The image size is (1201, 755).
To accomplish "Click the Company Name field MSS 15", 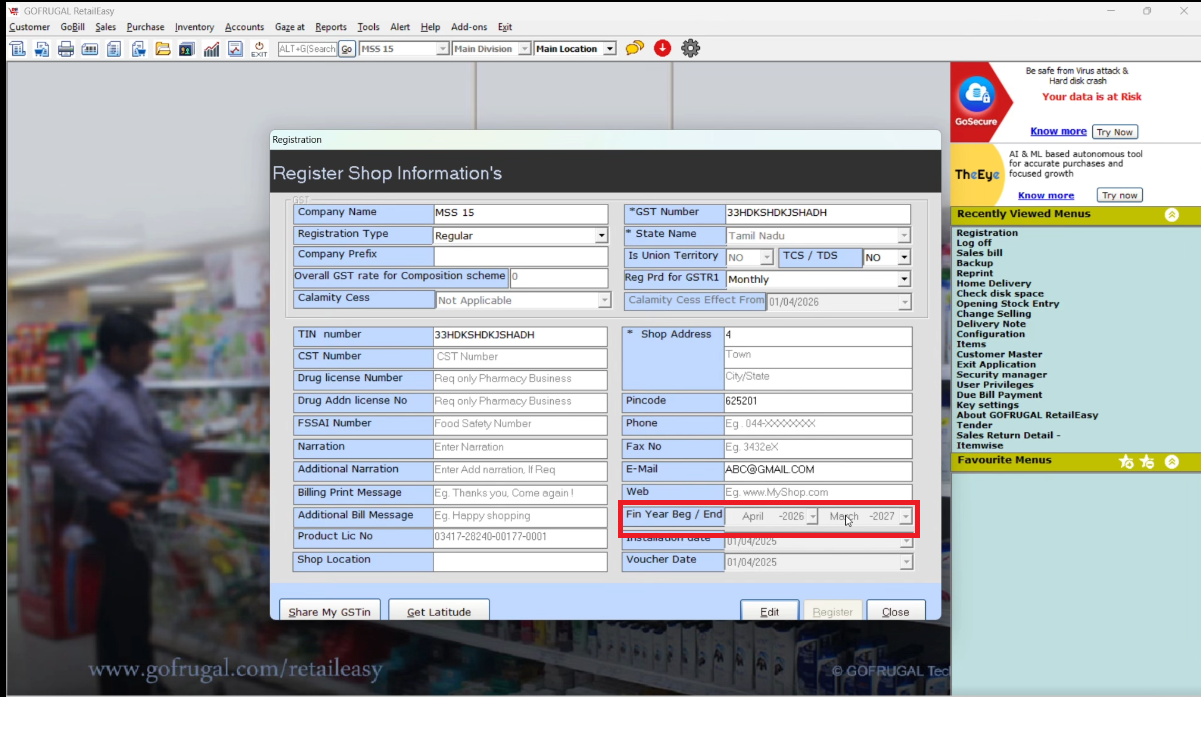I will coord(520,214).
